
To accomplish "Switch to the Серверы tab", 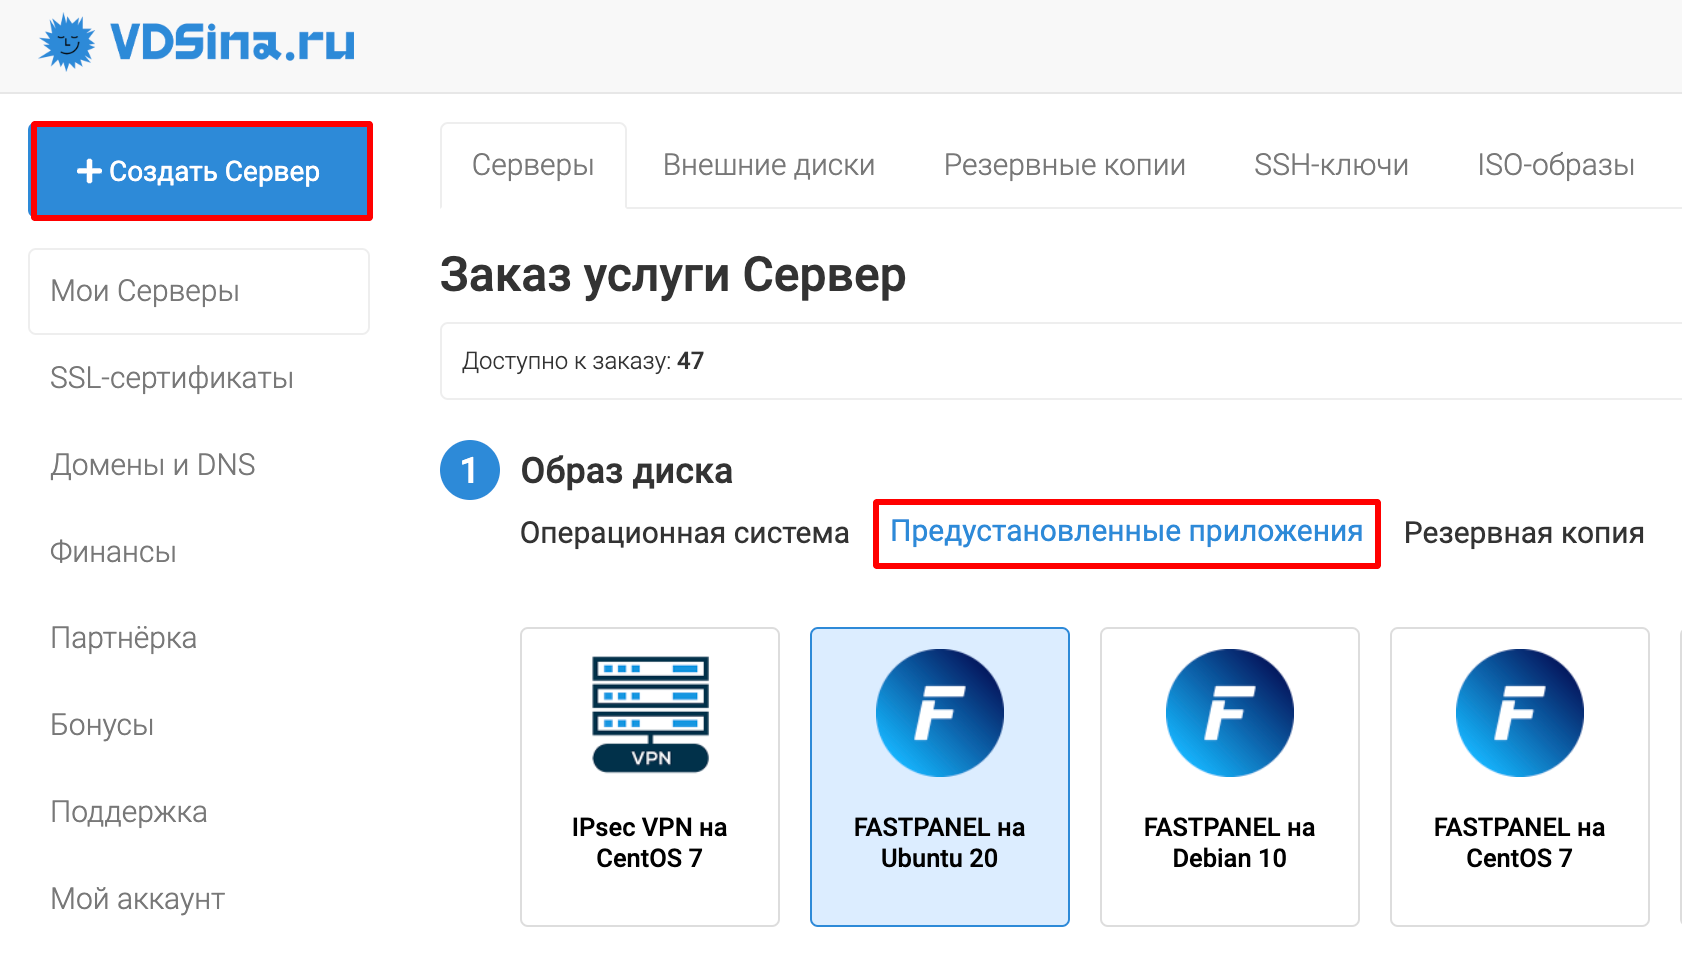I will click(533, 165).
